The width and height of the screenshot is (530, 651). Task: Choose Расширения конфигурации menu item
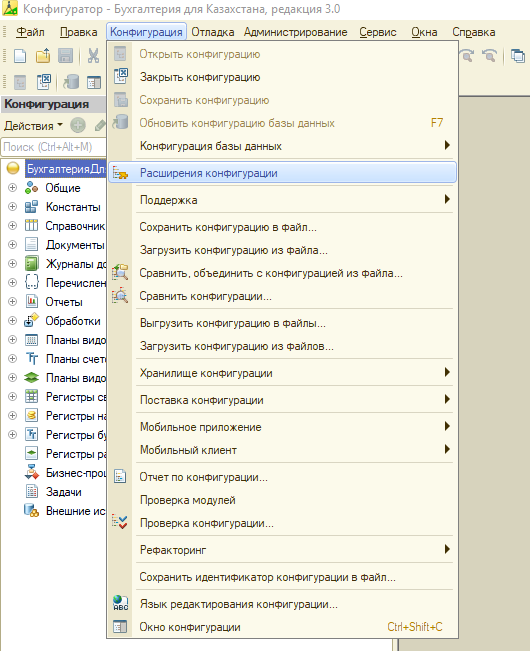click(x=283, y=173)
